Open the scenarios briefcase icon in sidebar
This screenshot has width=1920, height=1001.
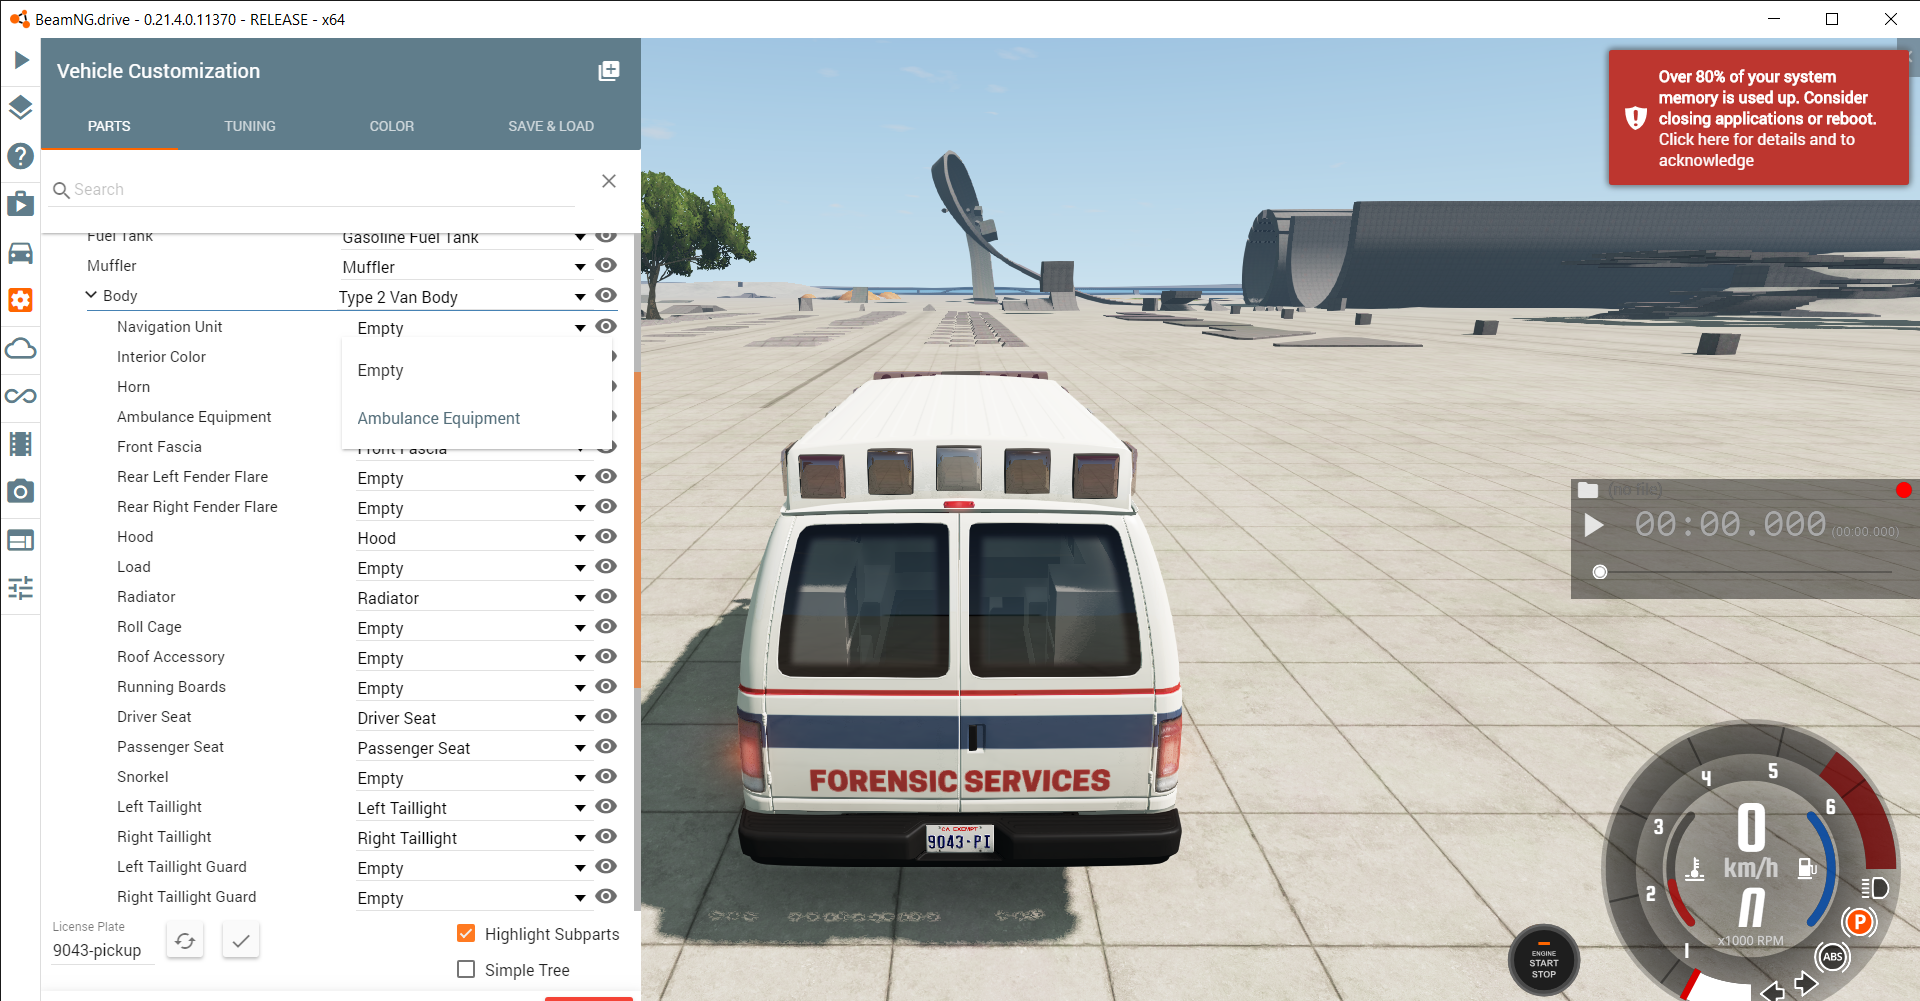coord(21,204)
